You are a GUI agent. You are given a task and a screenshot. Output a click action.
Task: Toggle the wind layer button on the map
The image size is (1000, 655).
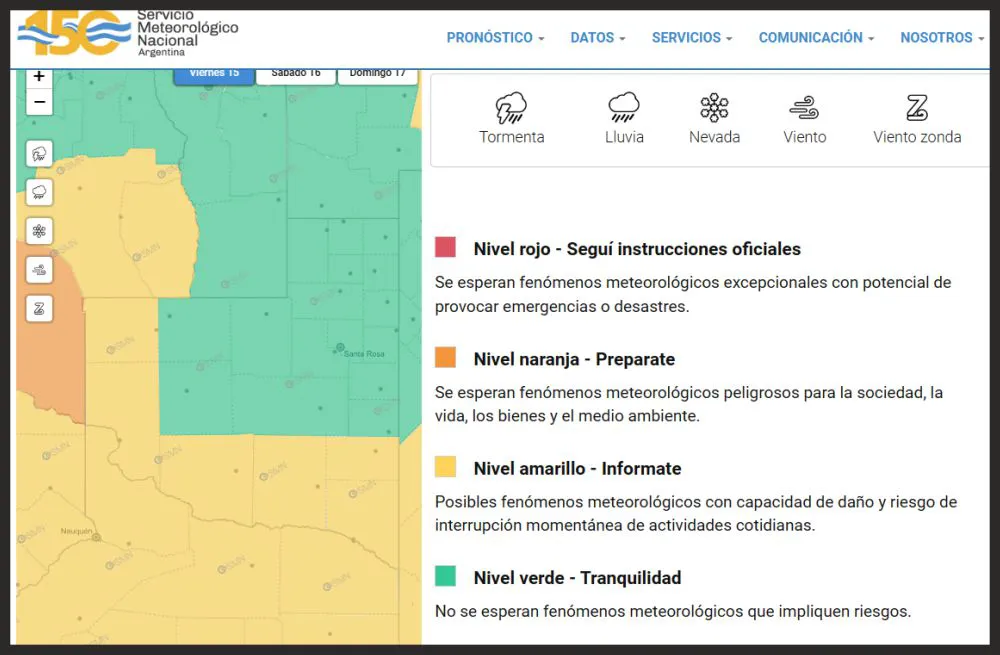pyautogui.click(x=39, y=269)
